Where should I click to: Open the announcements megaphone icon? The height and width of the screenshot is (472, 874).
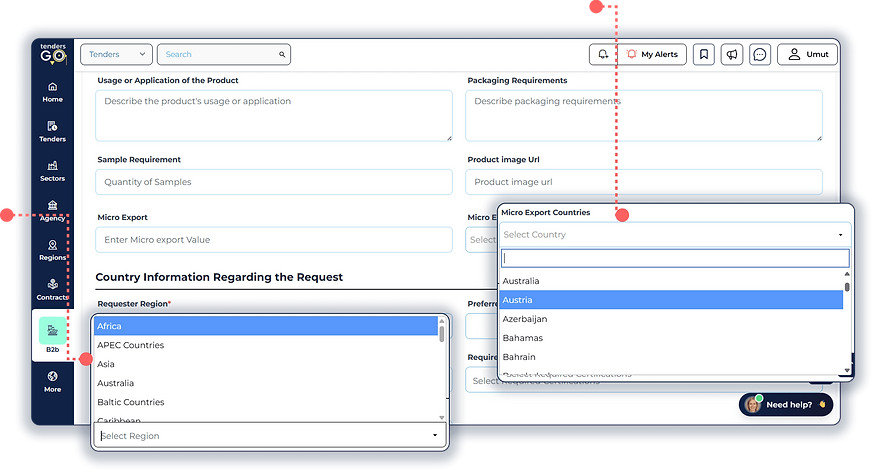tap(732, 55)
